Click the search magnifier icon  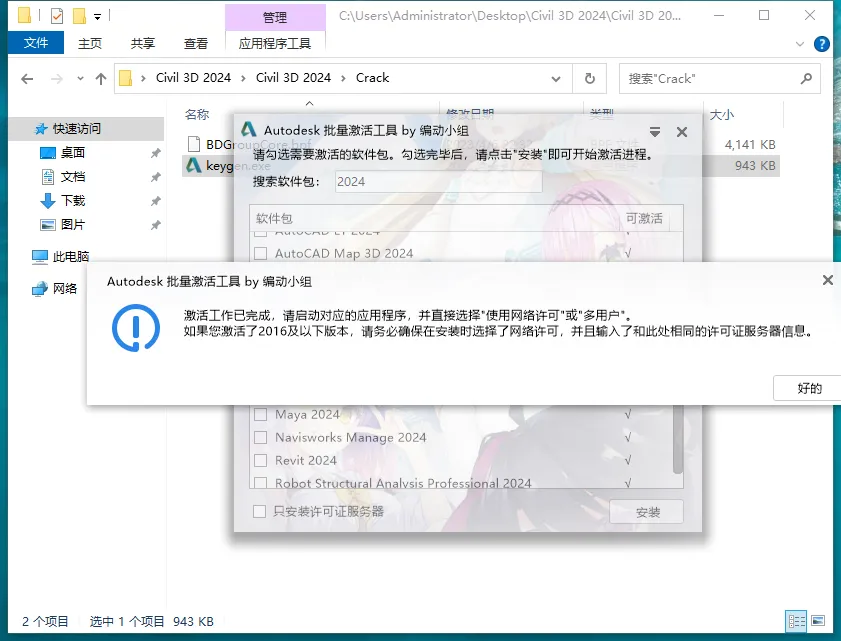click(x=806, y=79)
